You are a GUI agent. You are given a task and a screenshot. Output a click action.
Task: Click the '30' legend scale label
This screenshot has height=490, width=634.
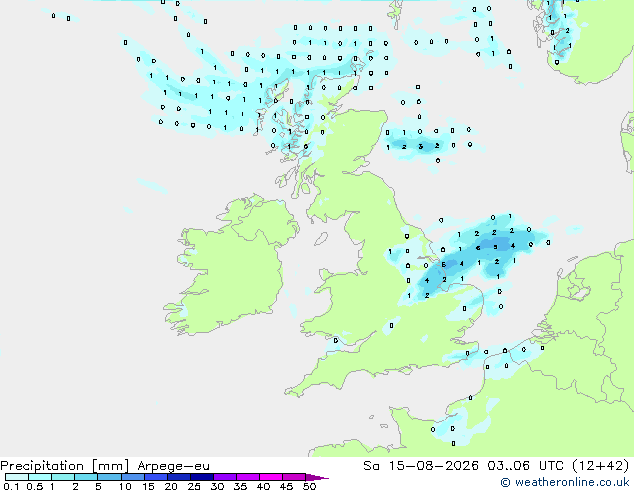pyautogui.click(x=217, y=486)
